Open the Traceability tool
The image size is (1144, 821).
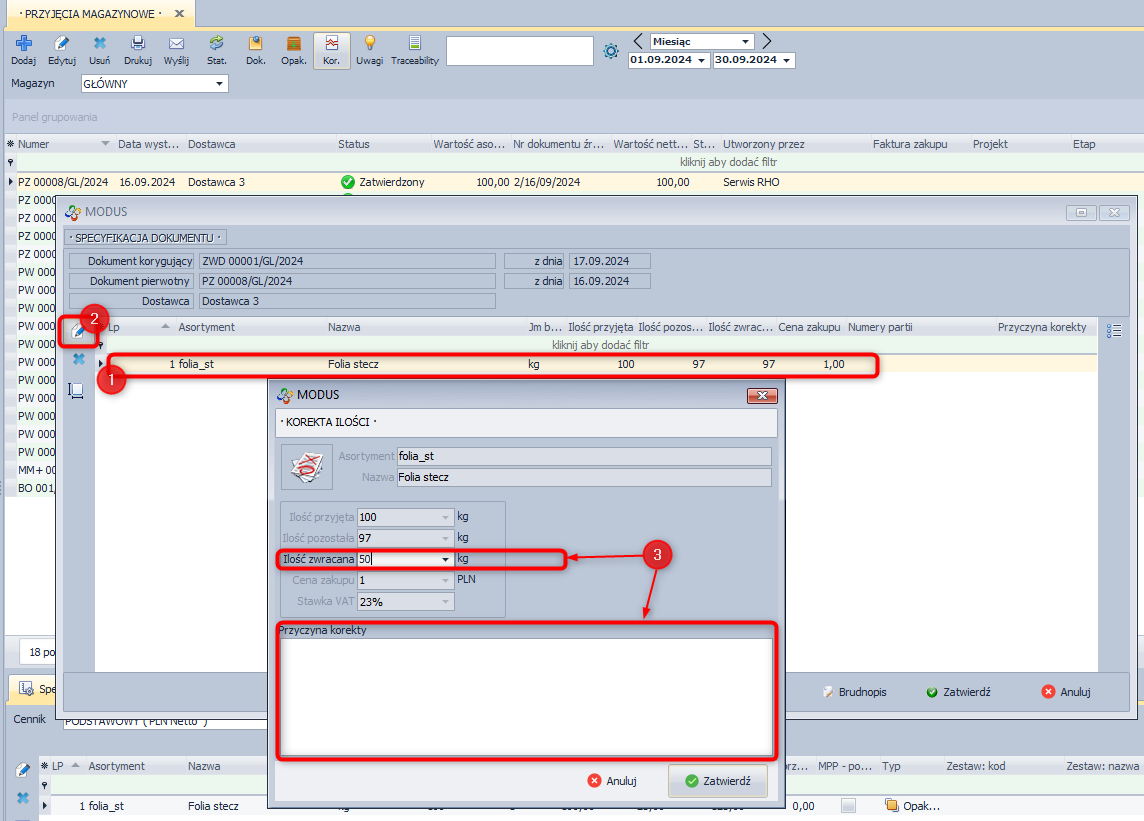(414, 48)
